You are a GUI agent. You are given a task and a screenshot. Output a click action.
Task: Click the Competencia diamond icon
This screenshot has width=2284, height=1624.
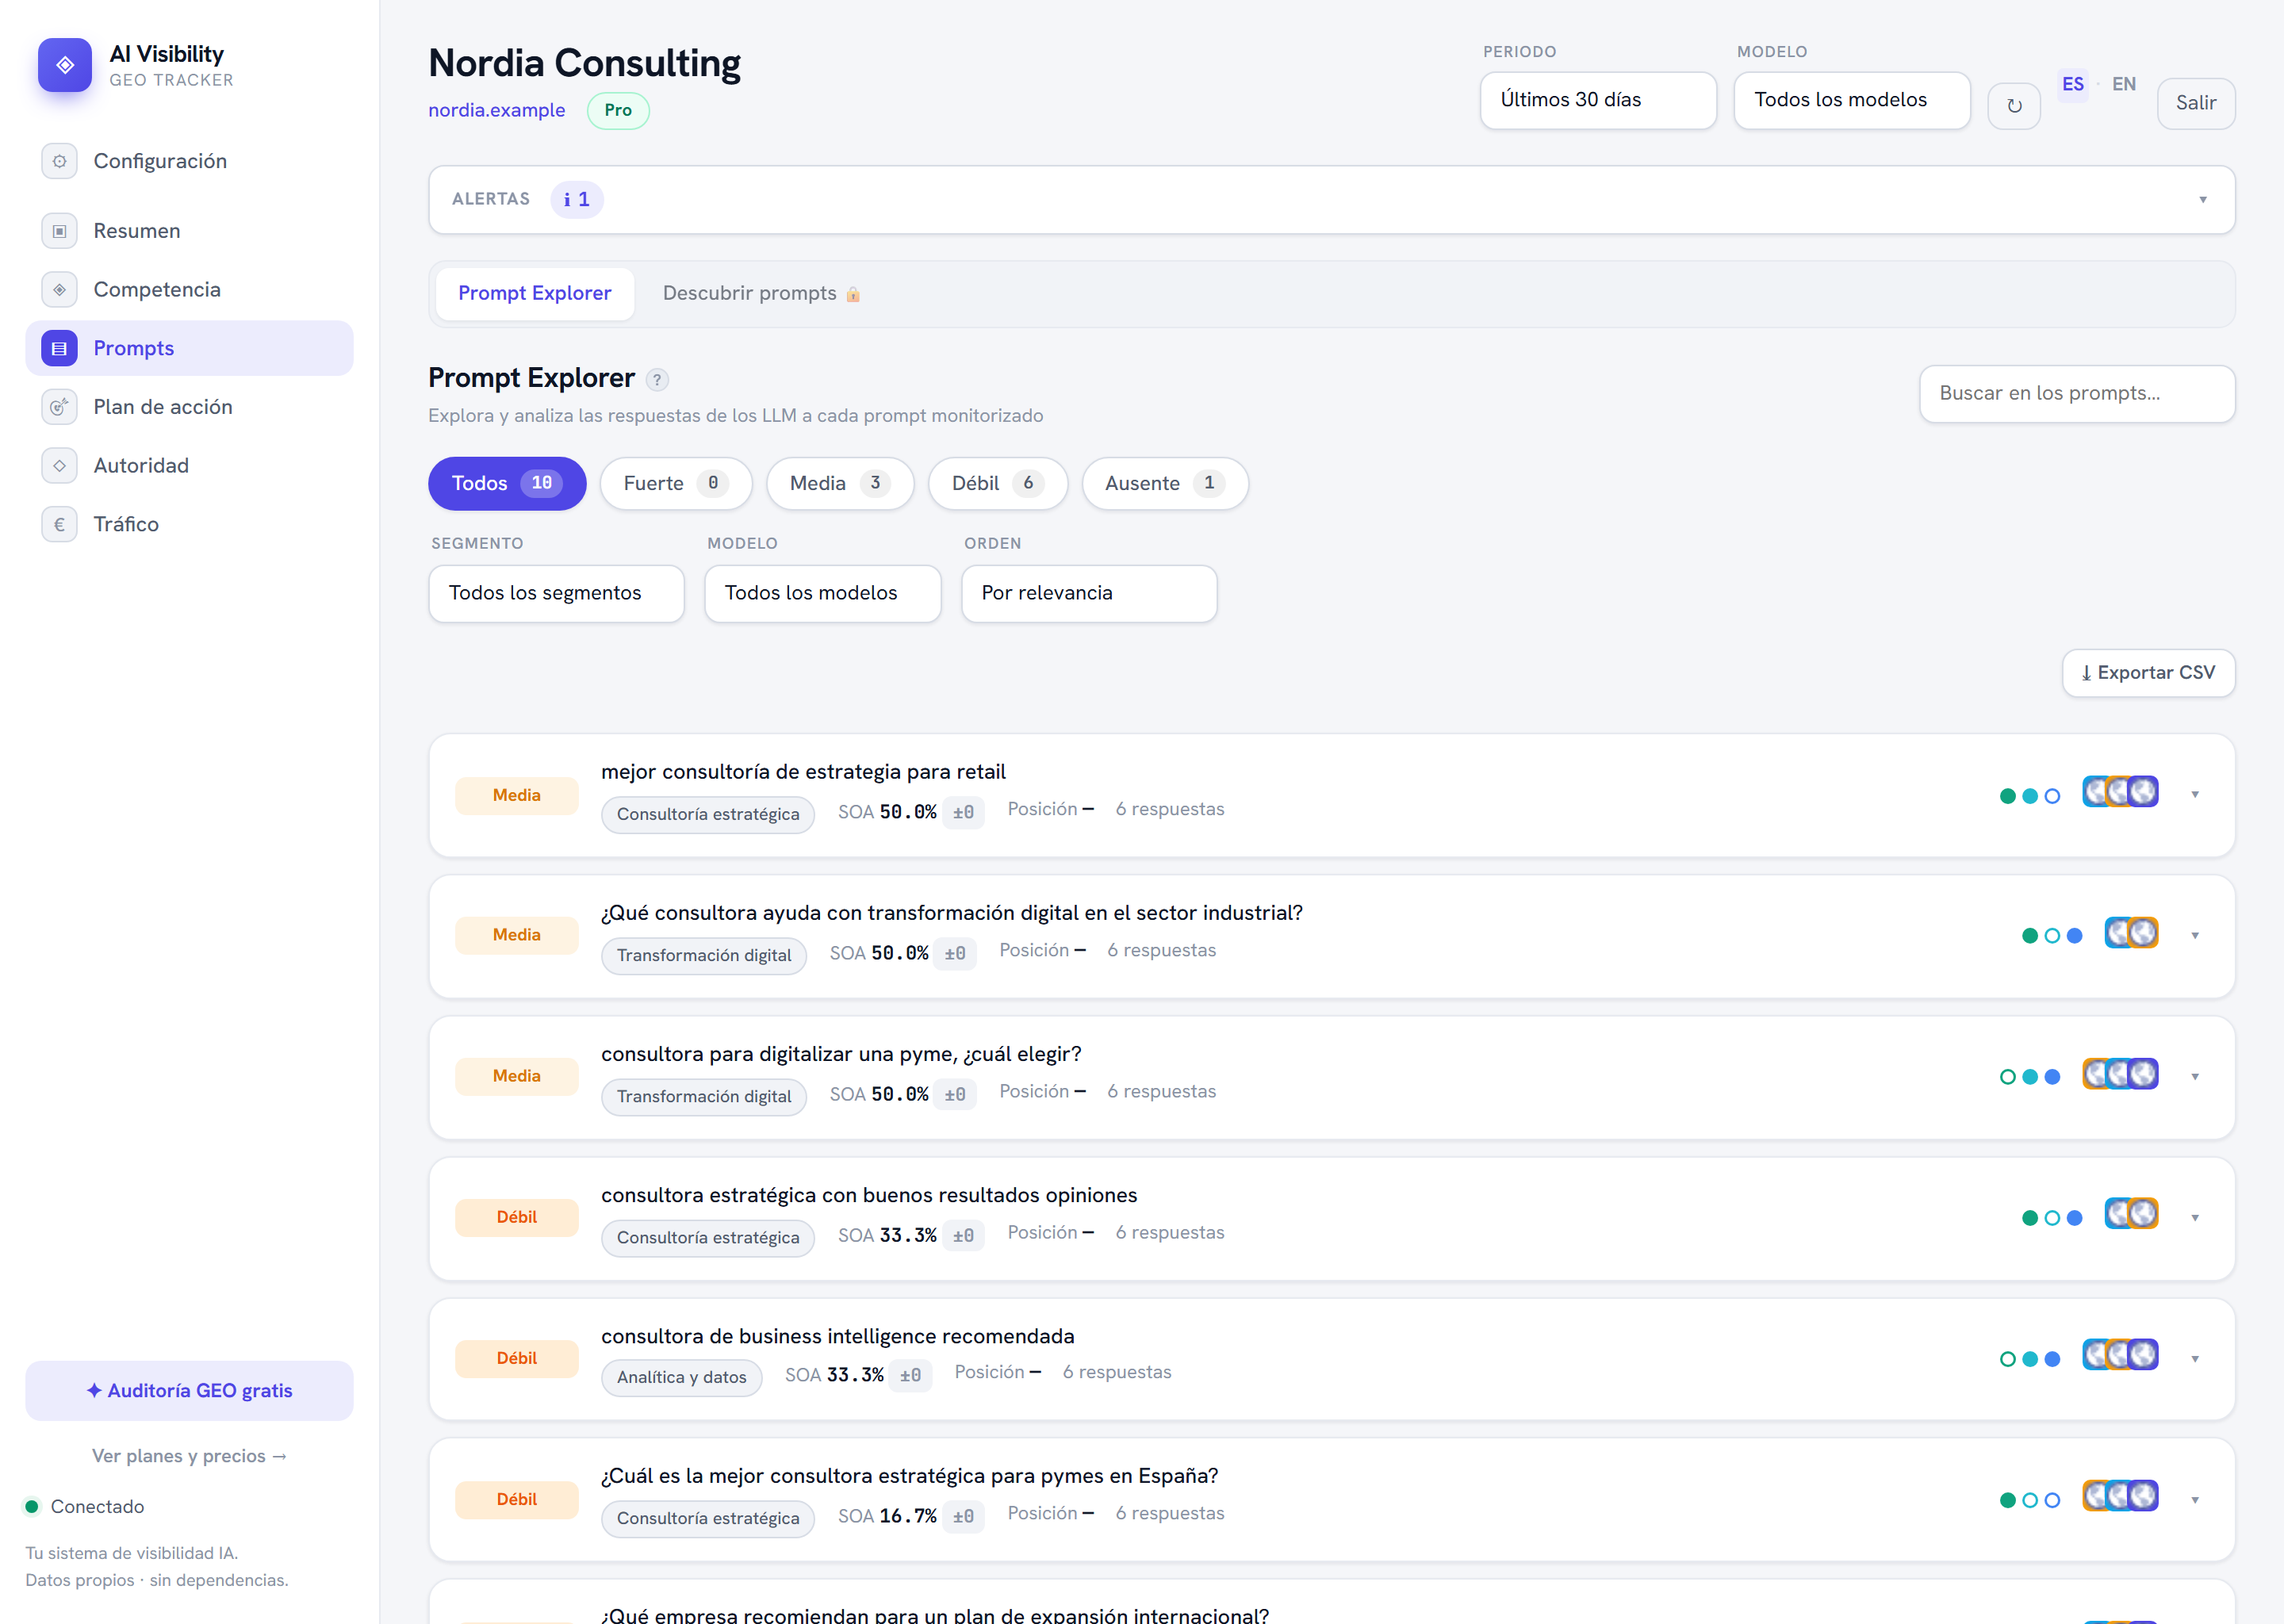pos(59,290)
